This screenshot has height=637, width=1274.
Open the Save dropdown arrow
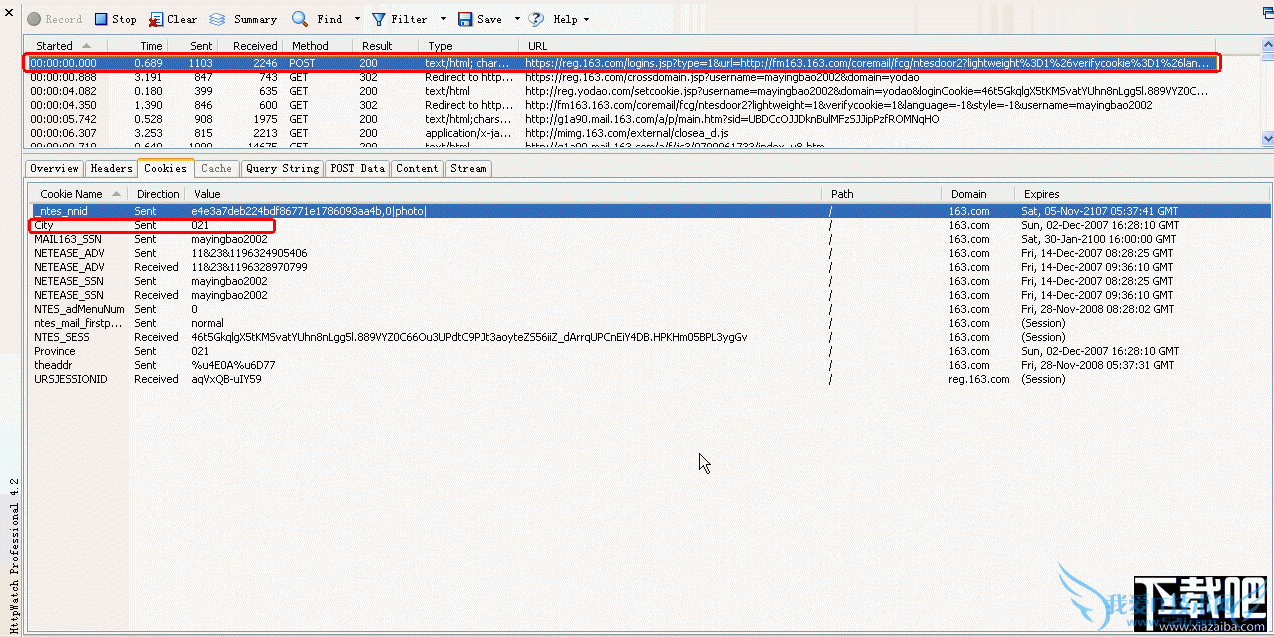(515, 18)
